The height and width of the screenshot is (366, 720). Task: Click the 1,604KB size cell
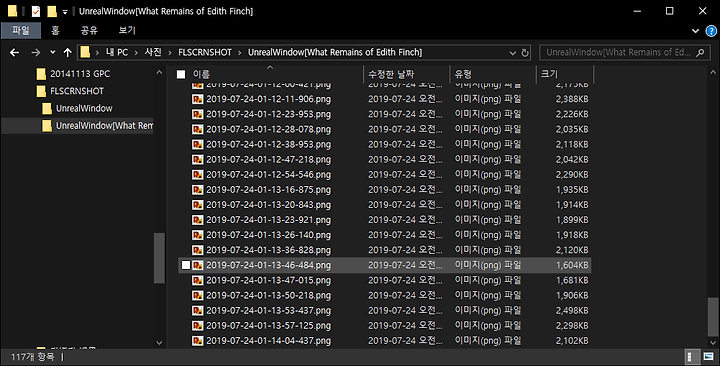click(x=572, y=265)
